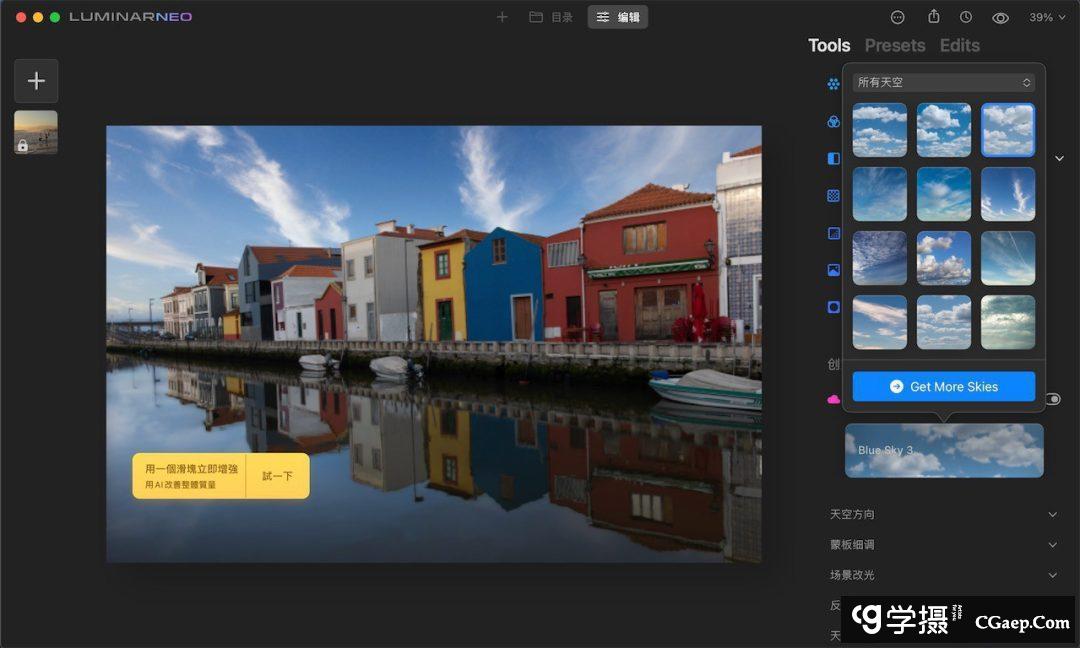Click the pink cloud Sky tool icon
This screenshot has width=1080, height=648.
tap(833, 399)
